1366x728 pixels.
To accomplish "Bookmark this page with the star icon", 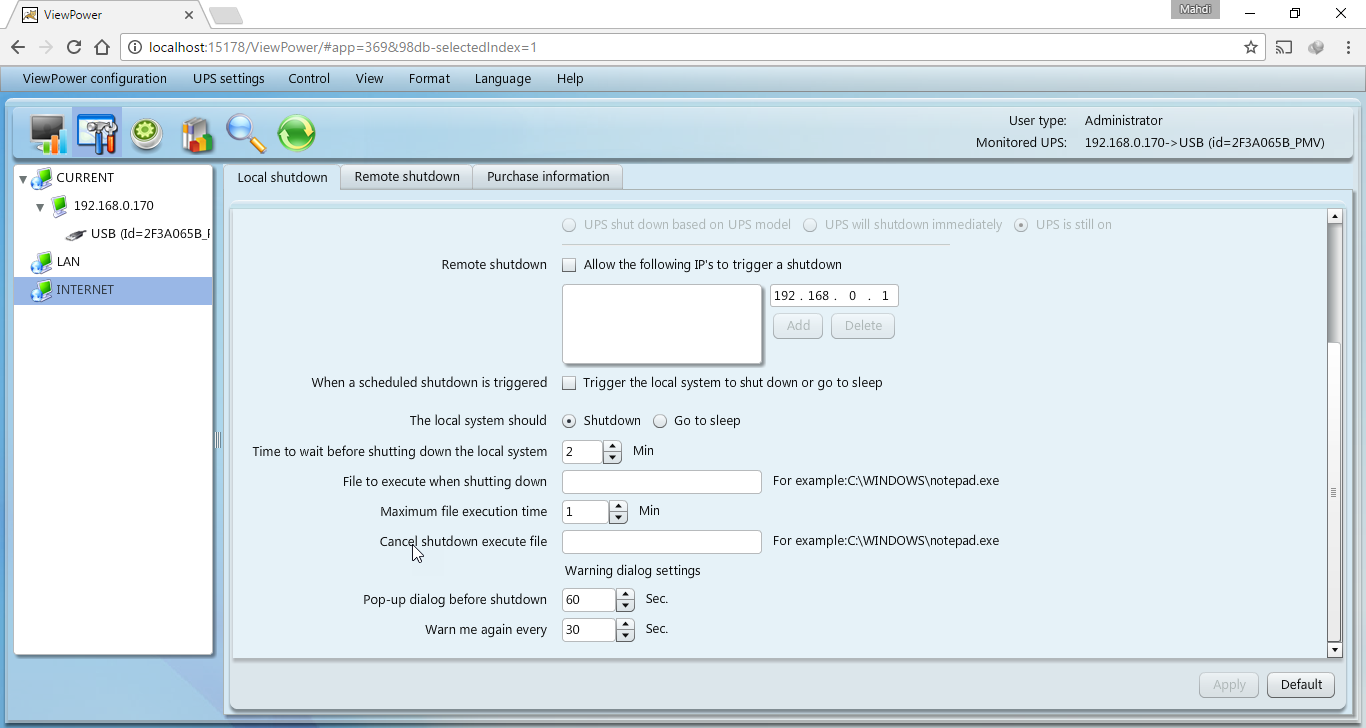I will tap(1250, 47).
